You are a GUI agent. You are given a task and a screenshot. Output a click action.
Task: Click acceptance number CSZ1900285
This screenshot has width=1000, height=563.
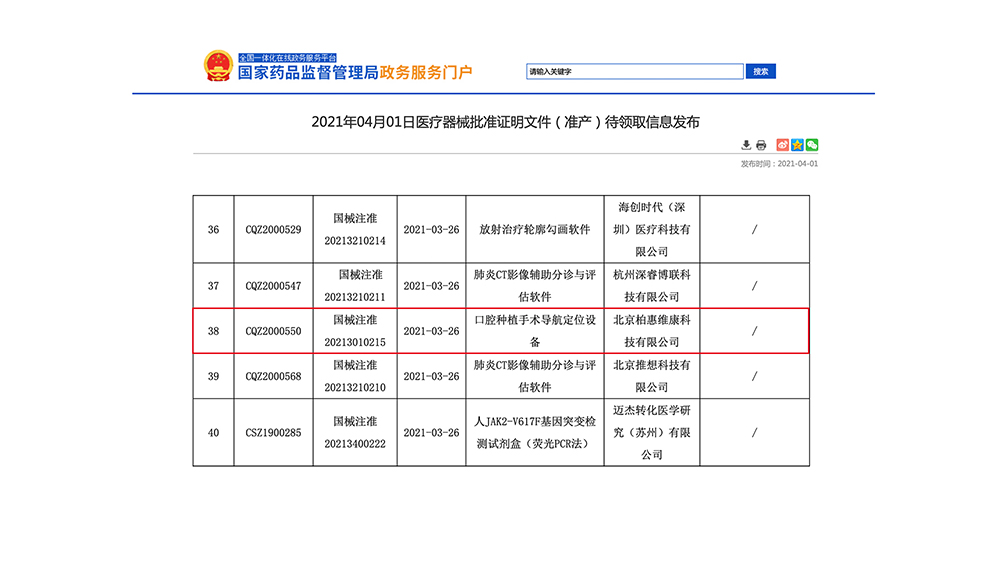[273, 433]
